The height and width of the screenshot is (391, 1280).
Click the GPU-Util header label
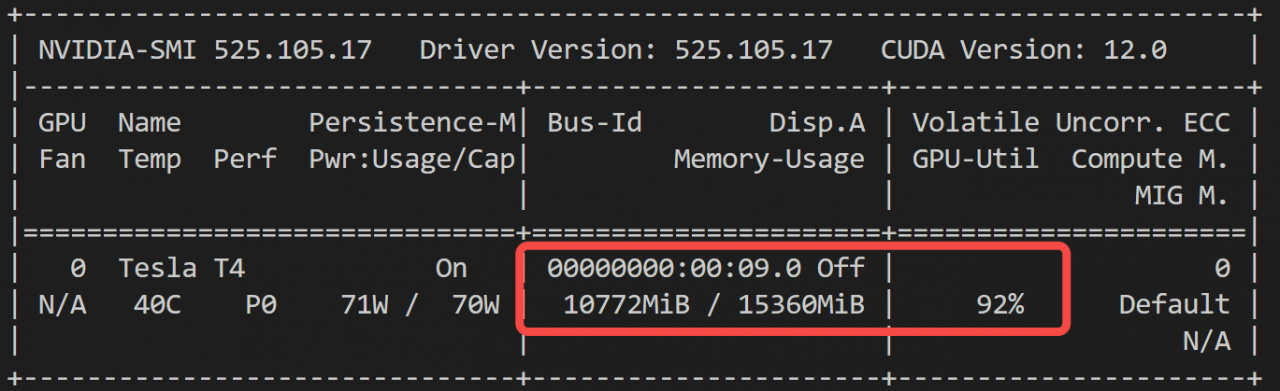pos(975,159)
